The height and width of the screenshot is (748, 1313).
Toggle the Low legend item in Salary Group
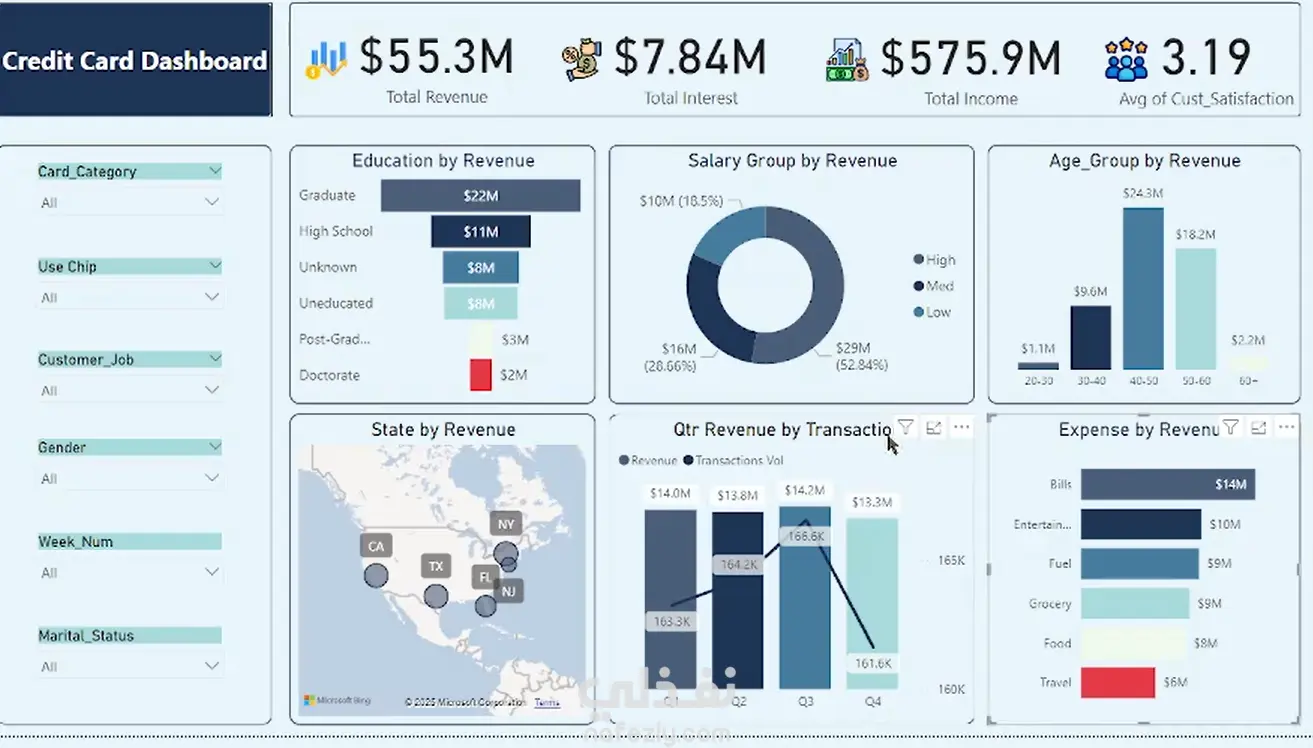pyautogui.click(x=932, y=312)
